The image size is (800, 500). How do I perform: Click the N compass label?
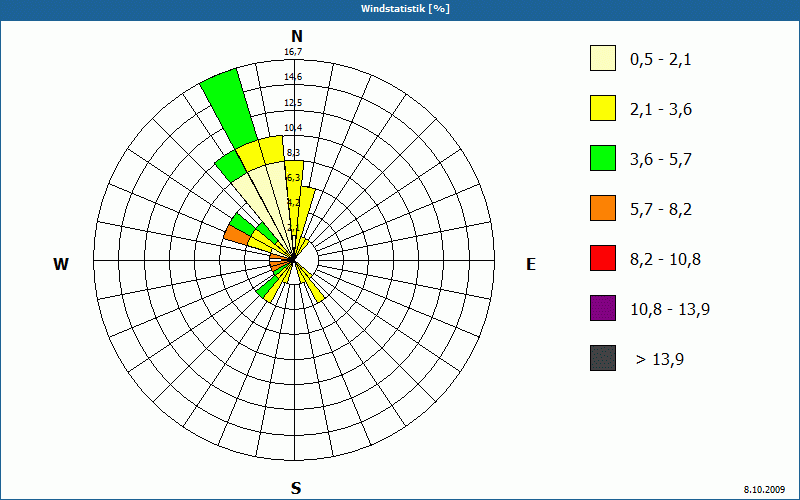pos(296,36)
